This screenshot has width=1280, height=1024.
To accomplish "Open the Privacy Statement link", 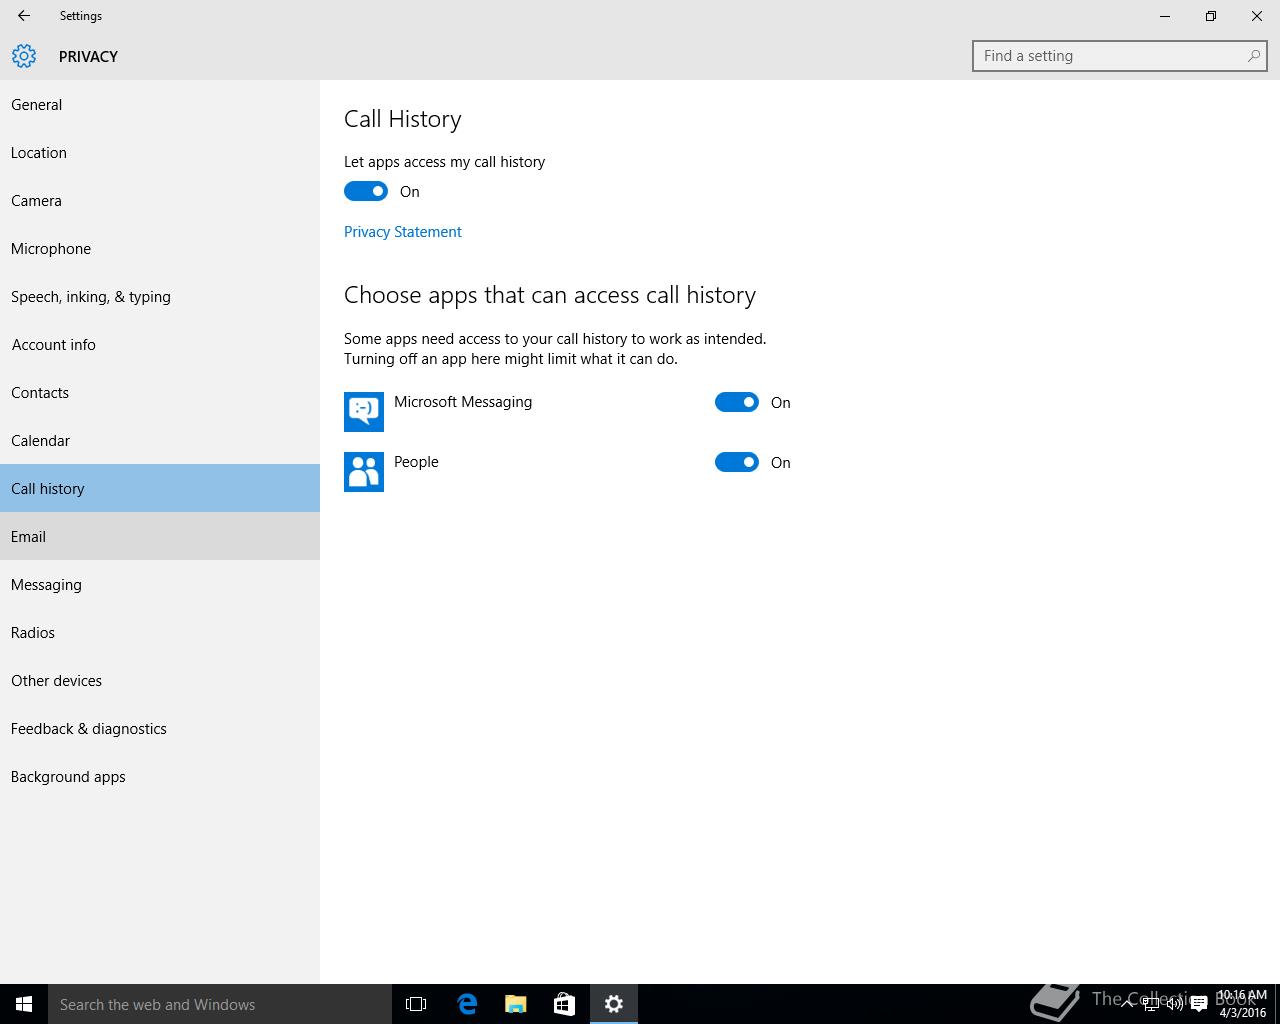I will (x=403, y=232).
